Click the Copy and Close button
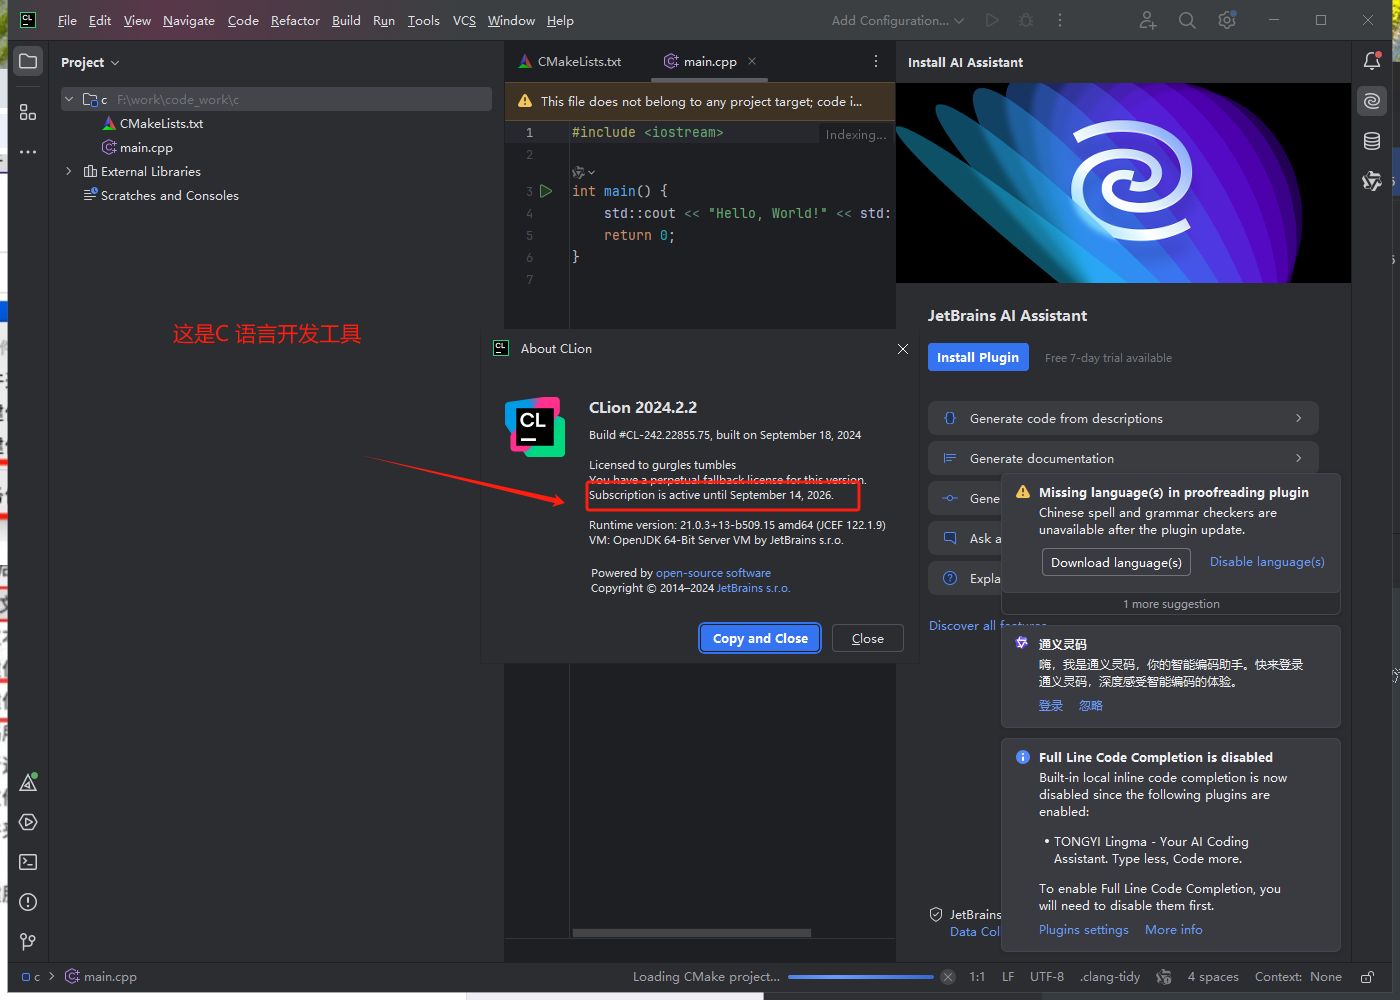This screenshot has height=1000, width=1400. pyautogui.click(x=760, y=638)
